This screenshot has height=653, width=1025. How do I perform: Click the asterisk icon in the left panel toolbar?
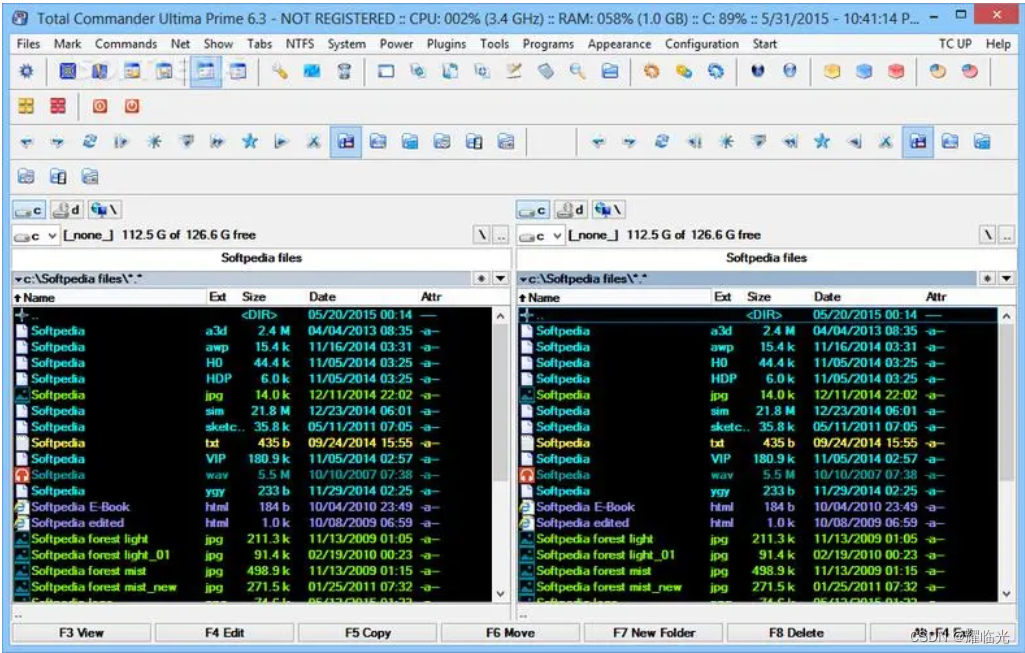tap(154, 141)
